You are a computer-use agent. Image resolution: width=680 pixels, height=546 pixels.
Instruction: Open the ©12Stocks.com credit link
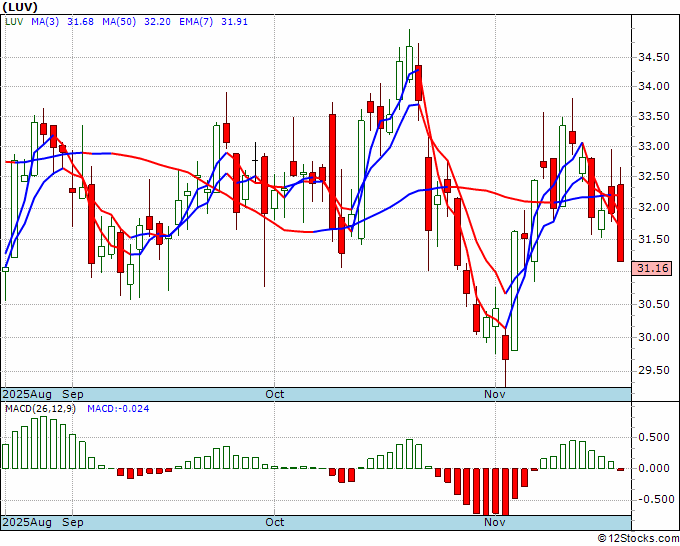[x=638, y=539]
